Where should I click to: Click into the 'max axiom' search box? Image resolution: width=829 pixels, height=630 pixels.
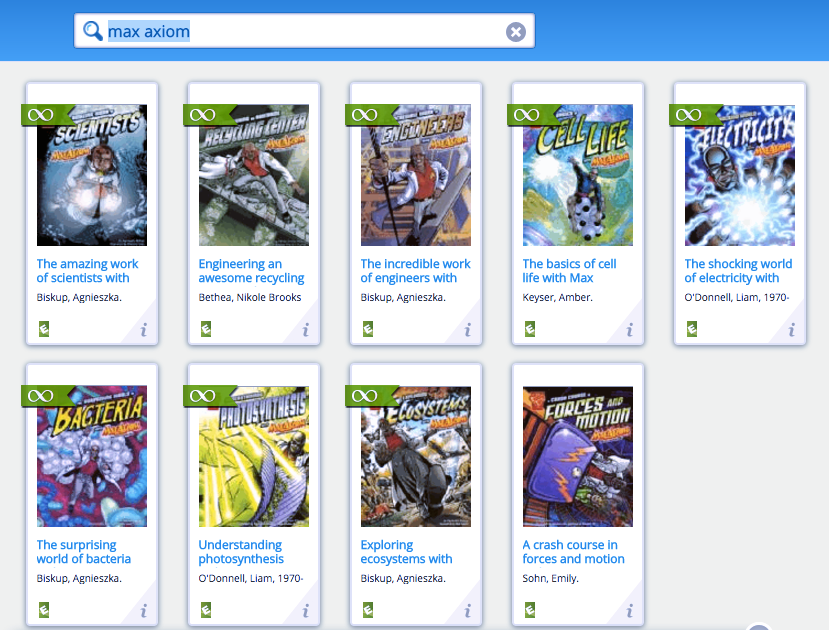[x=304, y=31]
